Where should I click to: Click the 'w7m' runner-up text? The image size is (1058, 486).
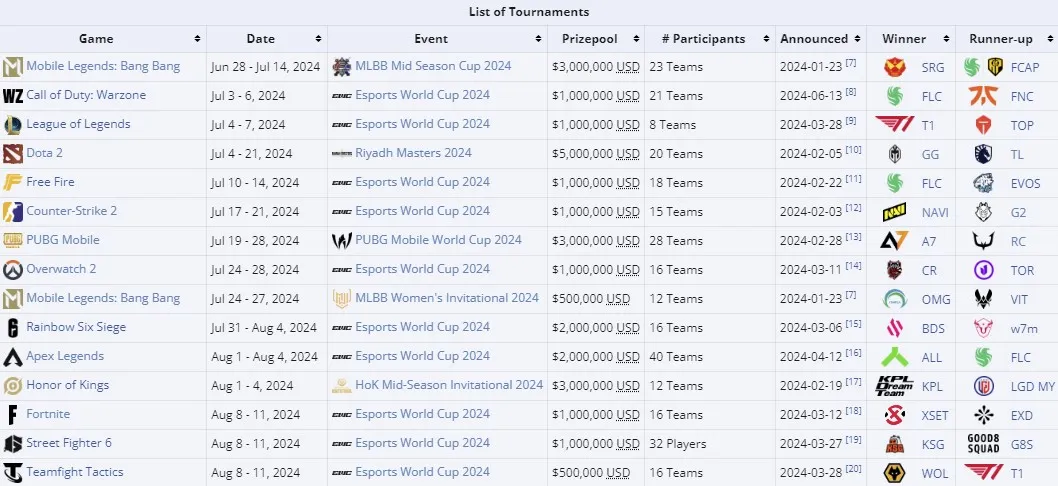[x=1024, y=329]
